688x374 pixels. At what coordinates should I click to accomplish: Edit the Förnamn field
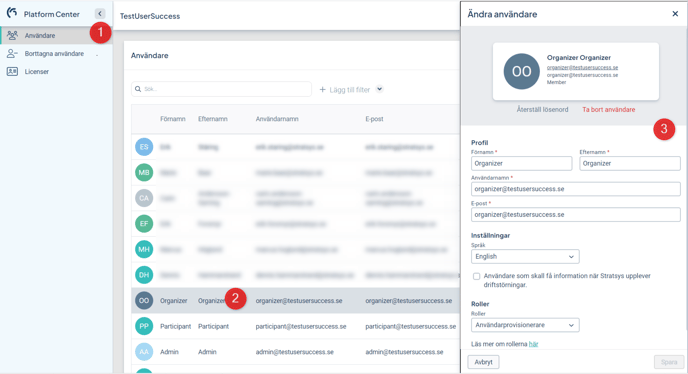tap(522, 163)
